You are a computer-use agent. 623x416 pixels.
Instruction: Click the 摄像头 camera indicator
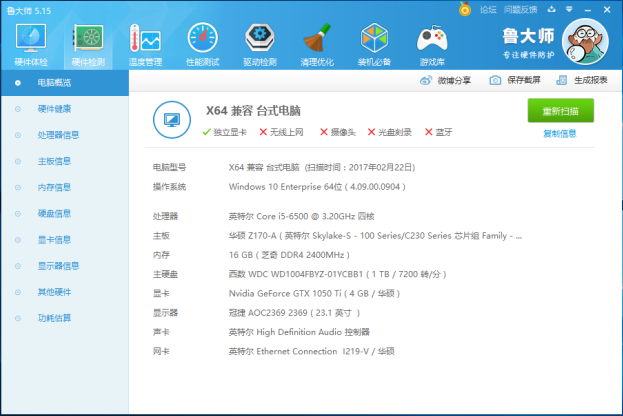pyautogui.click(x=338, y=132)
